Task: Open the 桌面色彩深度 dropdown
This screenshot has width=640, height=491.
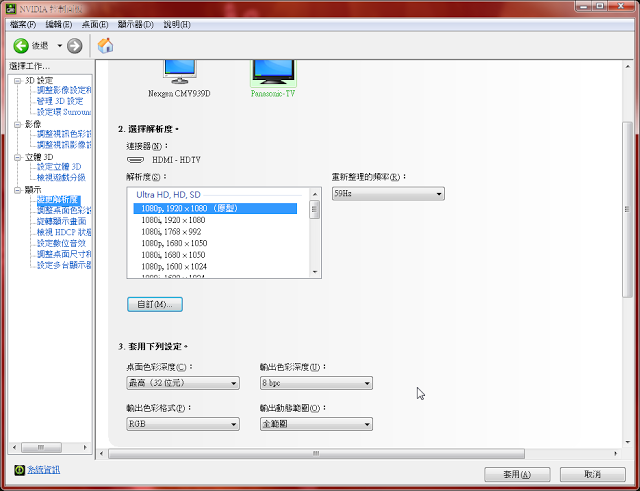Action: (x=183, y=383)
